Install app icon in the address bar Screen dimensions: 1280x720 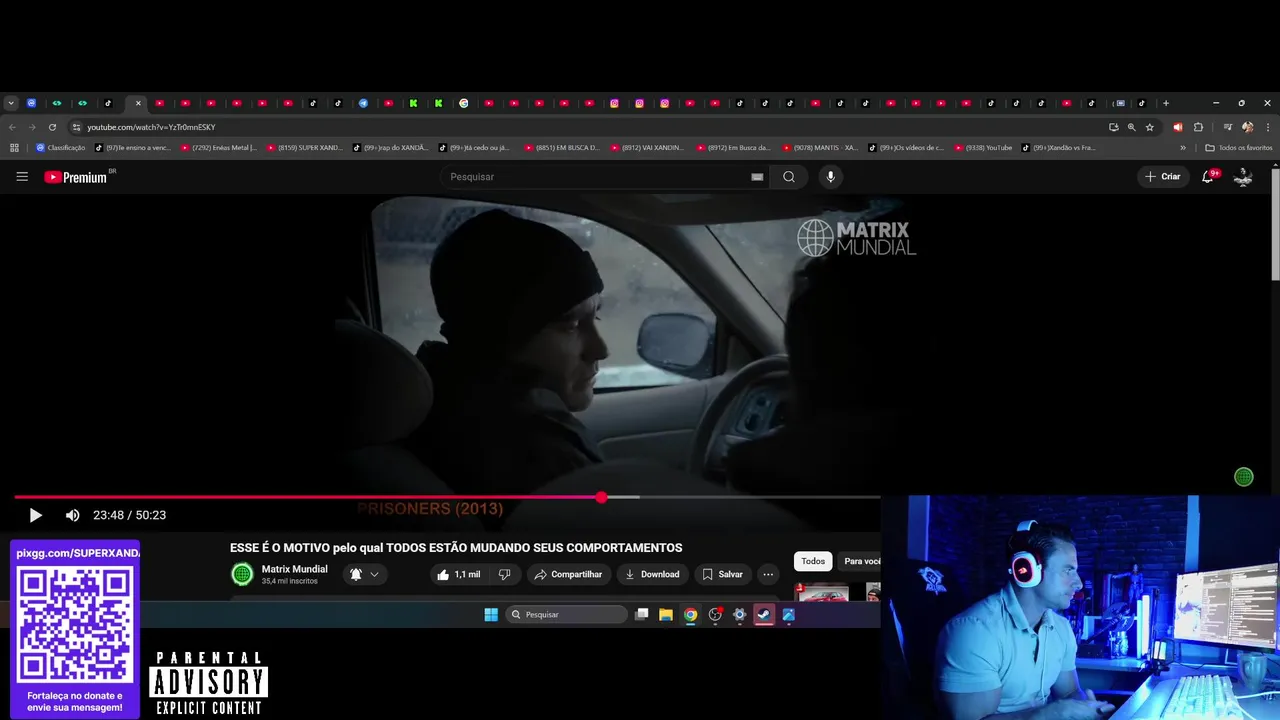(x=1113, y=127)
